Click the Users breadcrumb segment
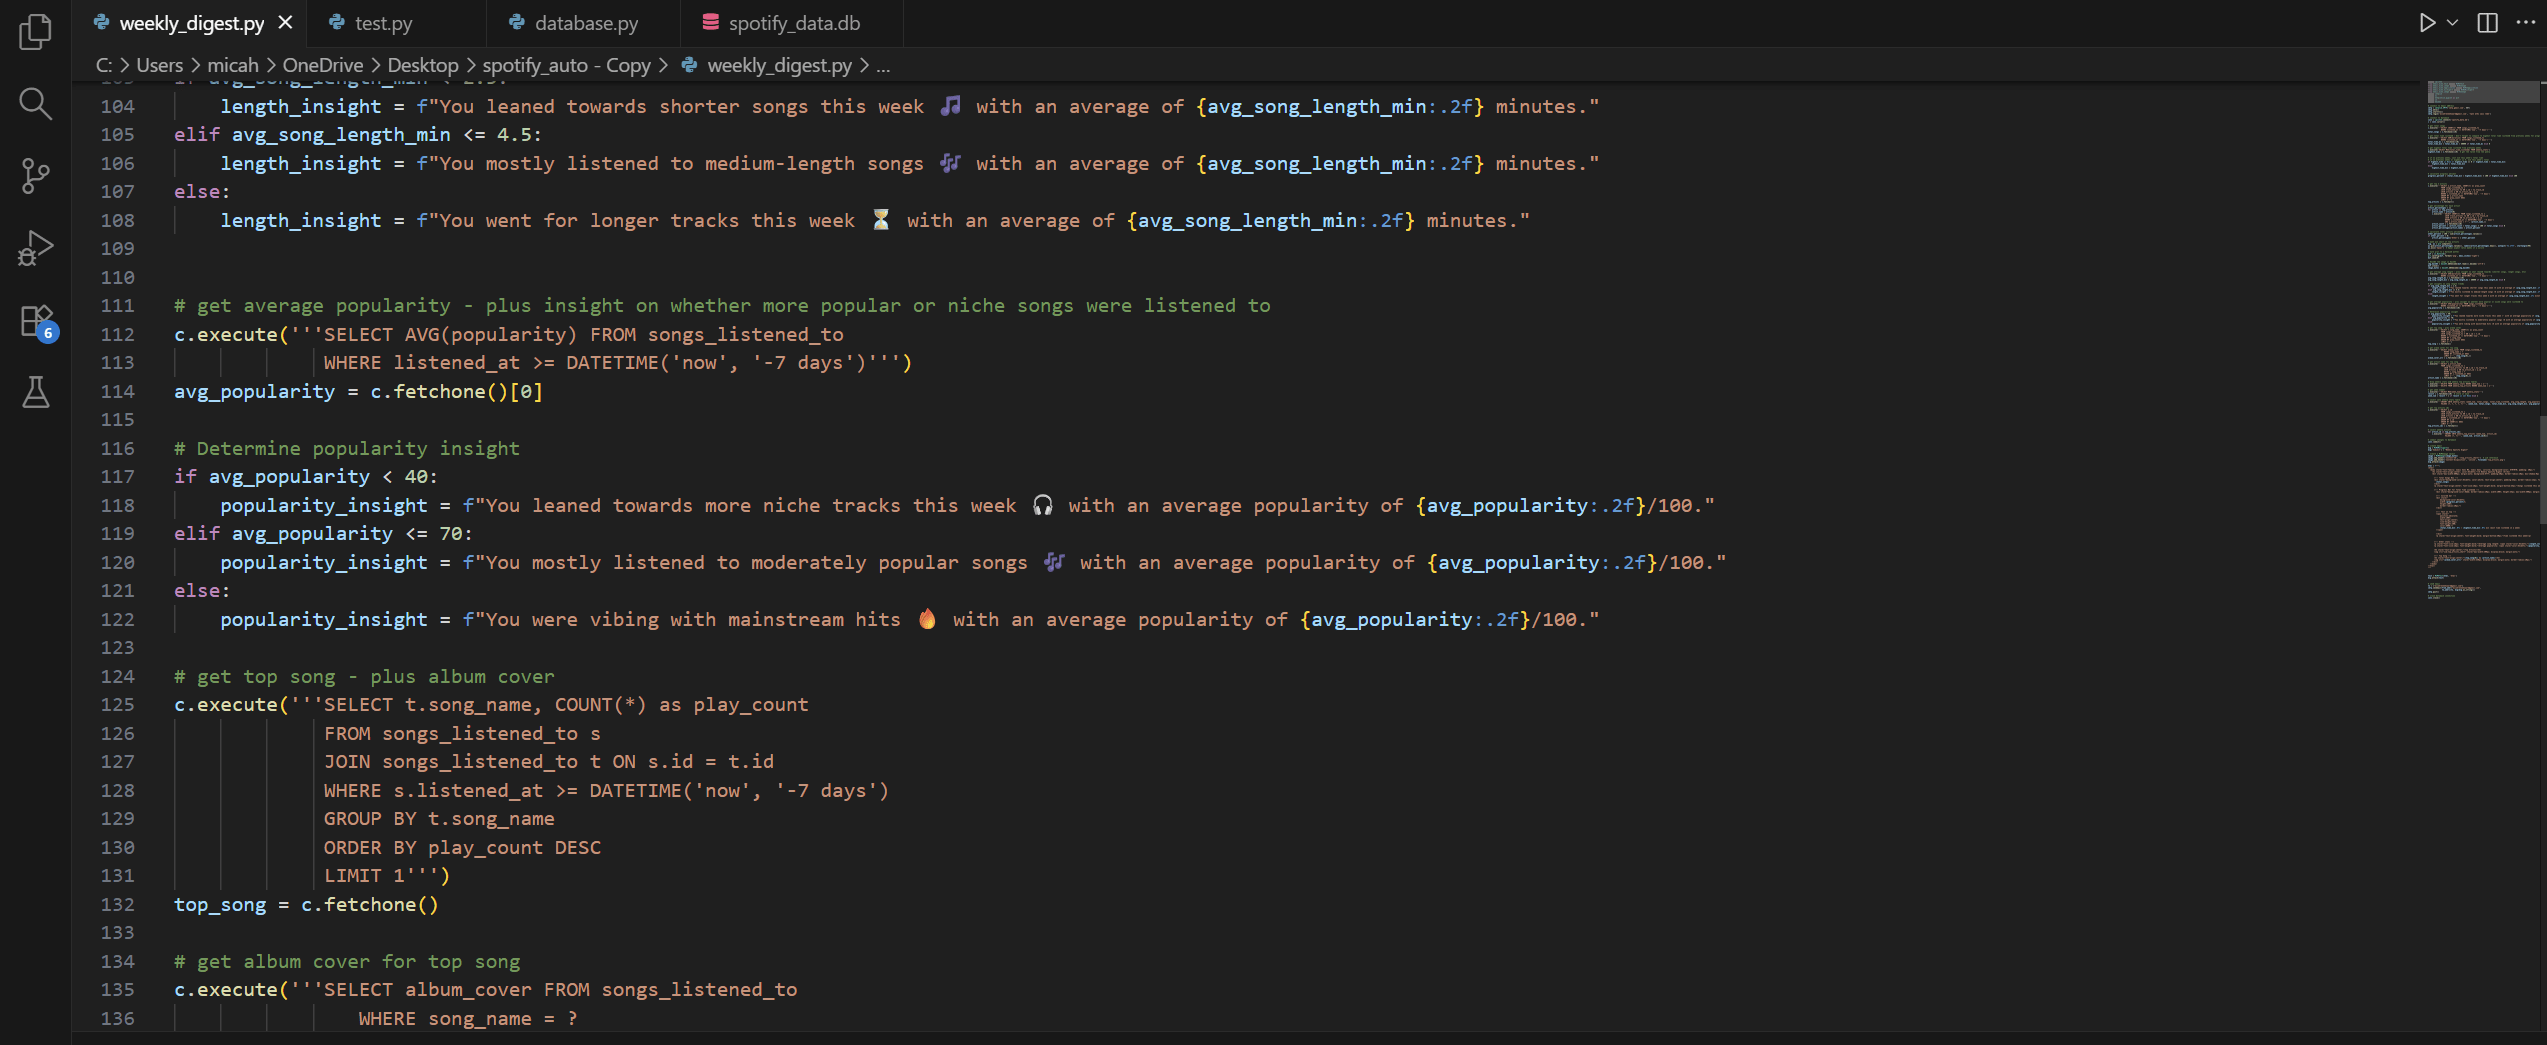 (x=160, y=65)
